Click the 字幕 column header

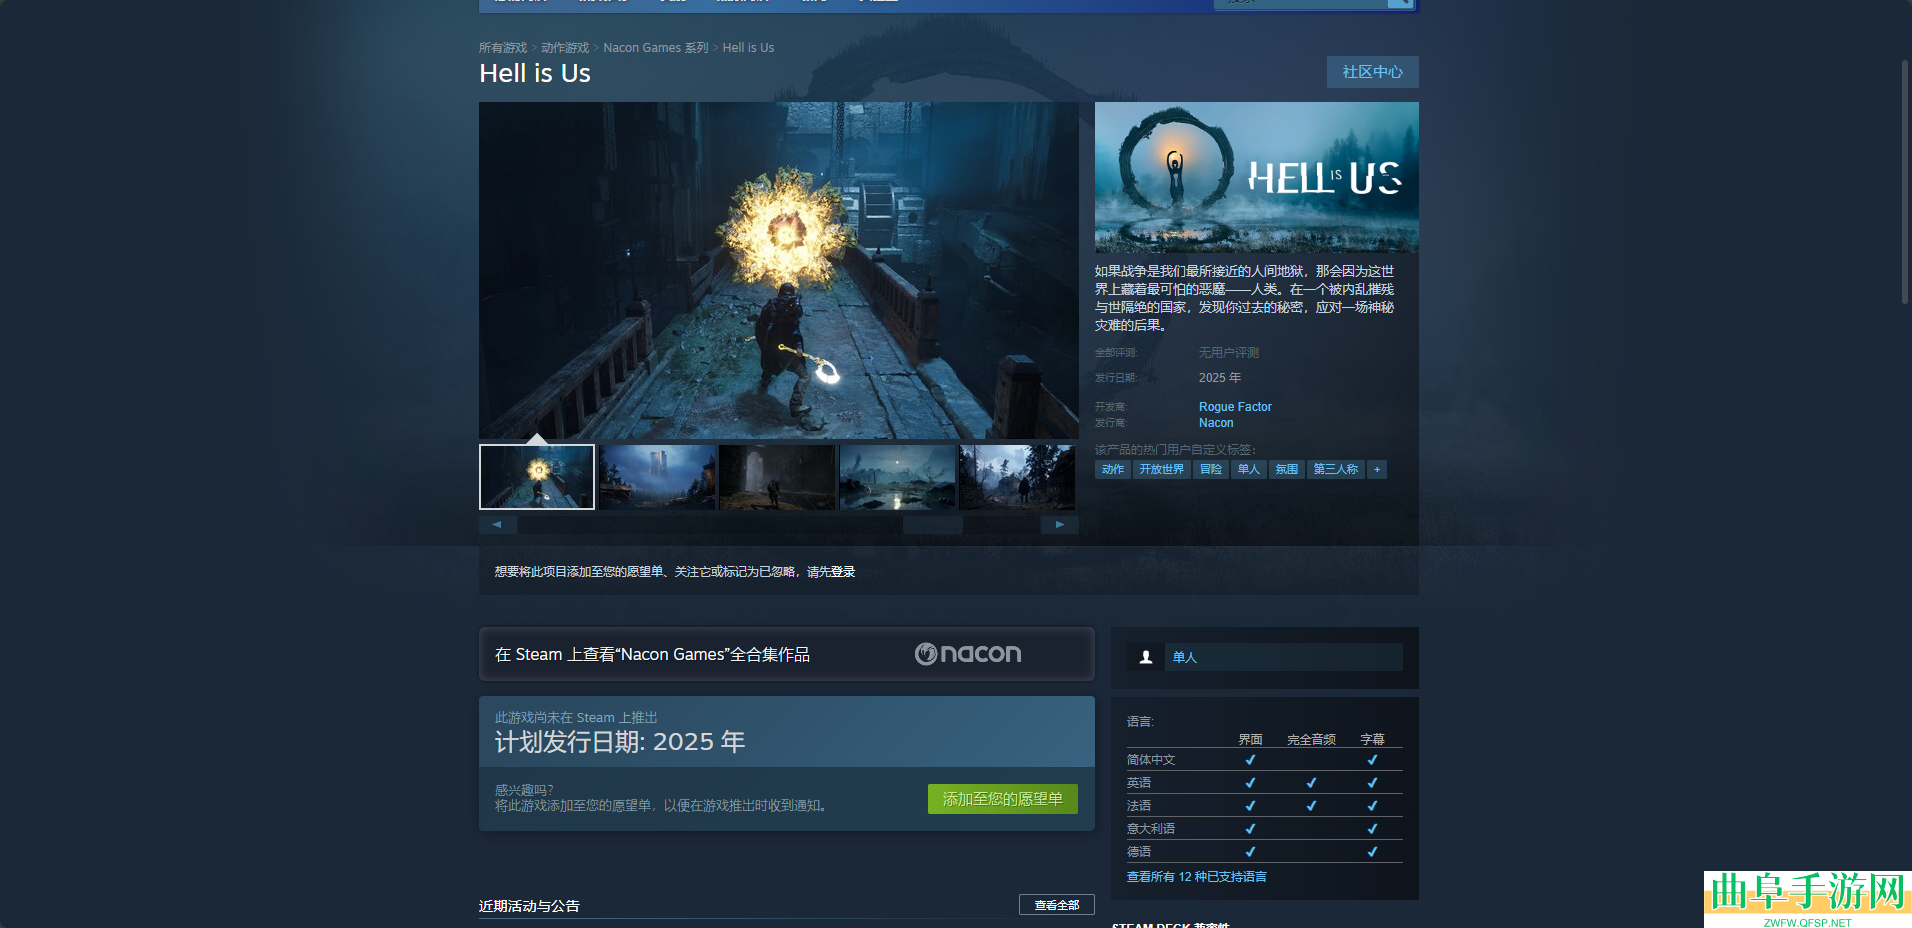point(1372,740)
